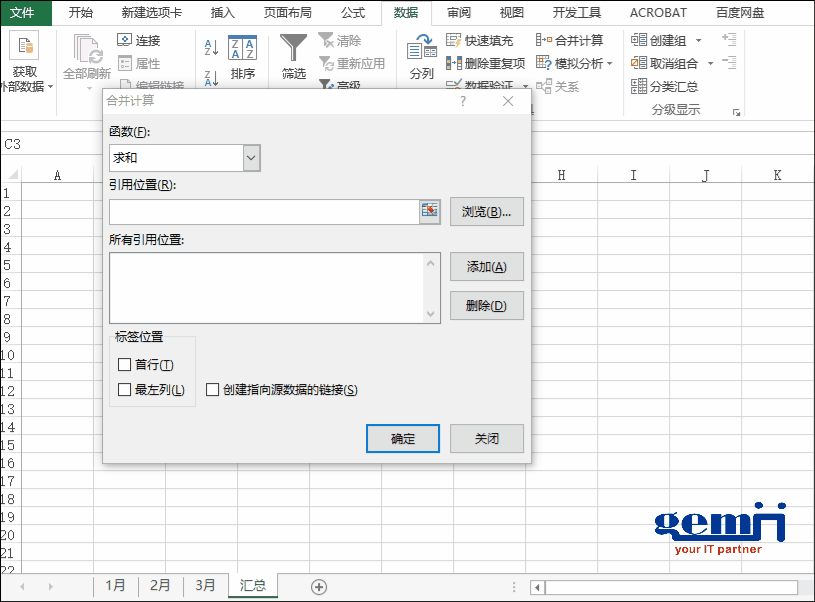Click the 分列 text-to-columns icon
The height and width of the screenshot is (602, 815).
[x=421, y=49]
